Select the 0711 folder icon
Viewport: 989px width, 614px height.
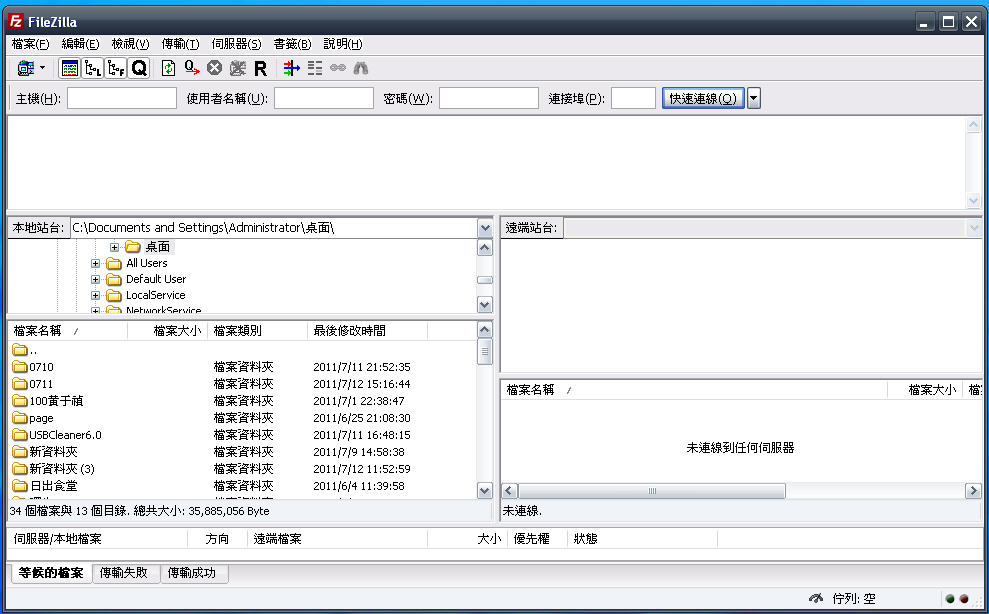pyautogui.click(x=20, y=384)
